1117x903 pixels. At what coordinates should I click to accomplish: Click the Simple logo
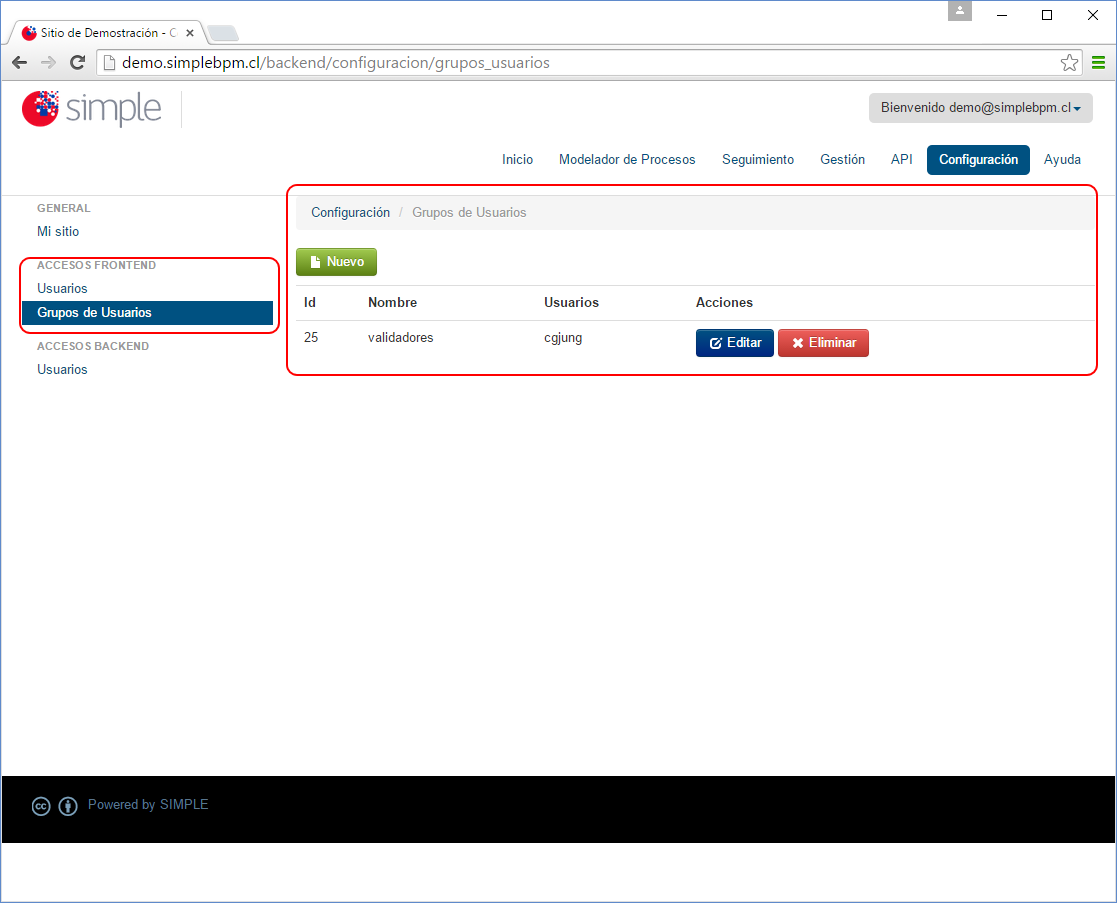[91, 108]
